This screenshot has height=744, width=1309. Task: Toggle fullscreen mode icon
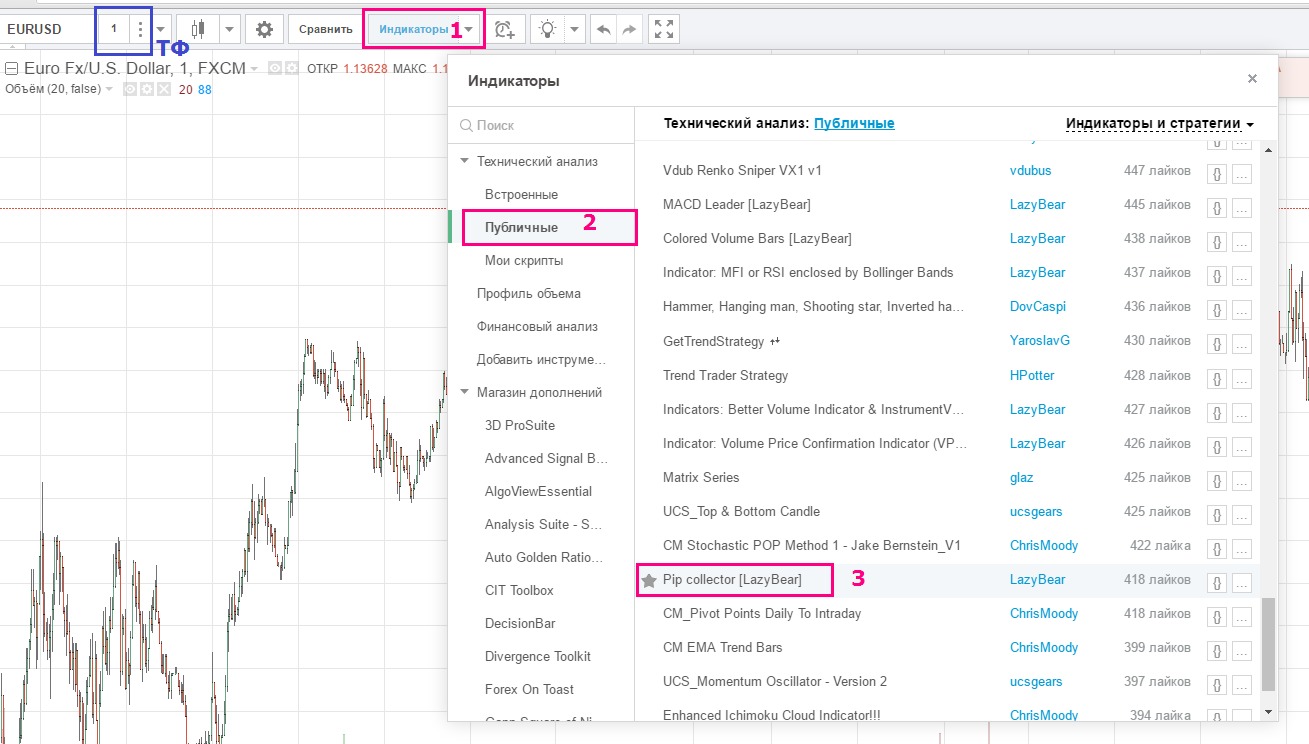tap(664, 29)
